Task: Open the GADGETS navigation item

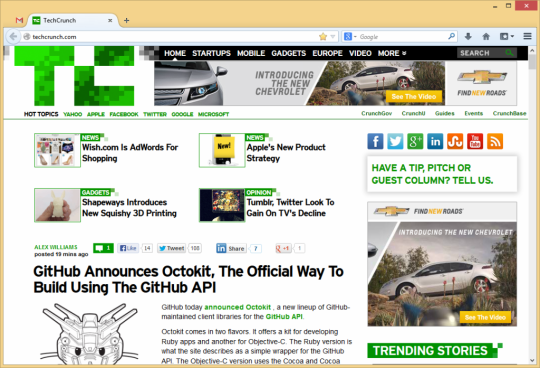Action: click(289, 53)
